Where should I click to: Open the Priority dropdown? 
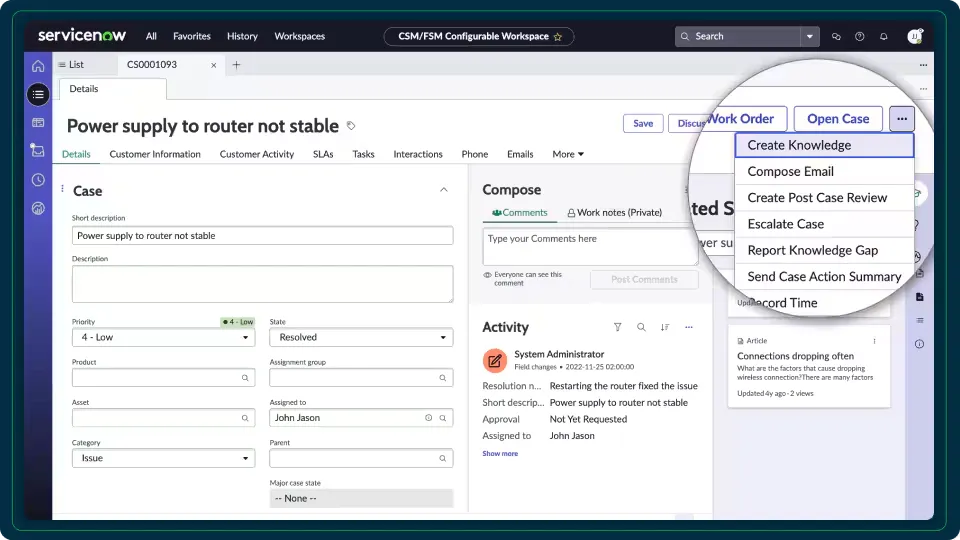point(163,337)
